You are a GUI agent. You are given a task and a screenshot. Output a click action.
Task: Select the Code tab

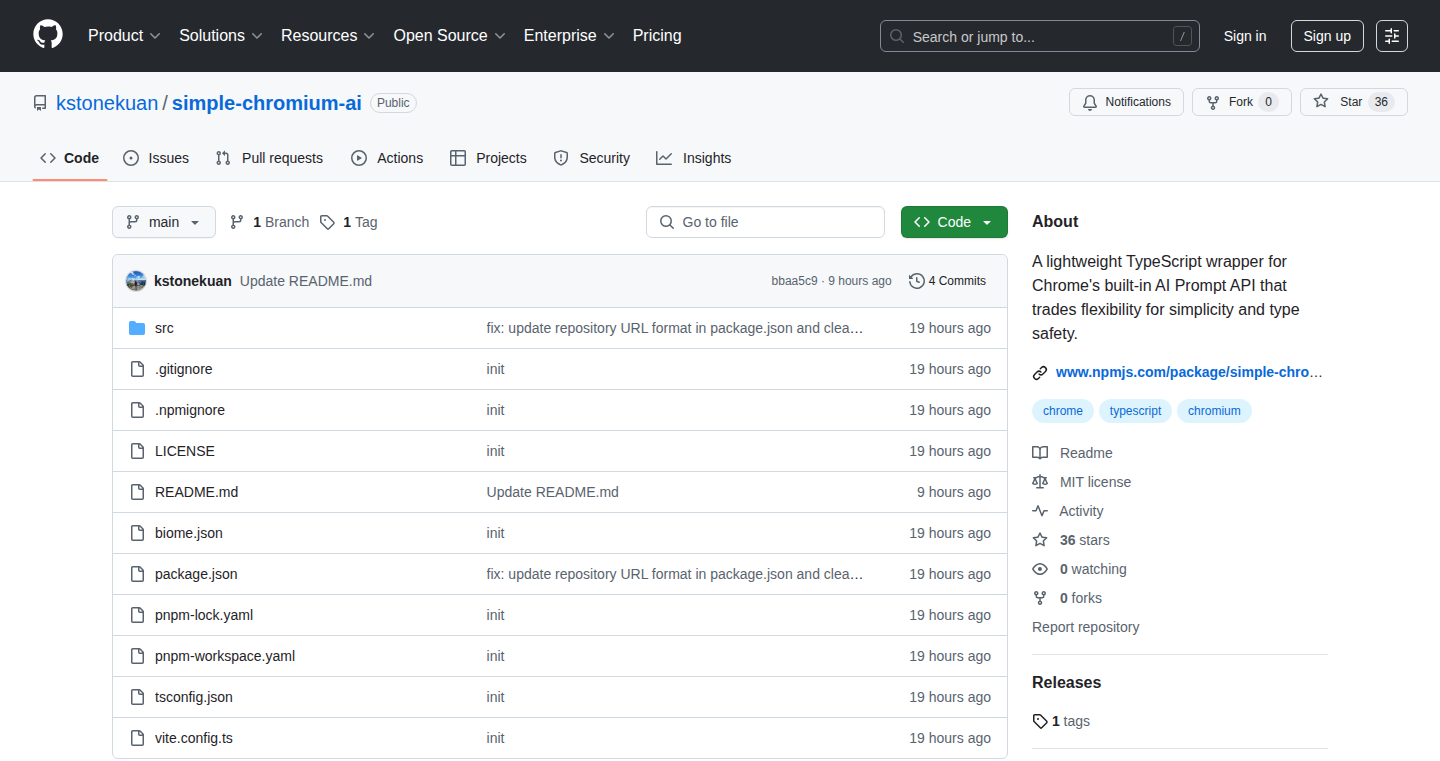click(x=70, y=158)
